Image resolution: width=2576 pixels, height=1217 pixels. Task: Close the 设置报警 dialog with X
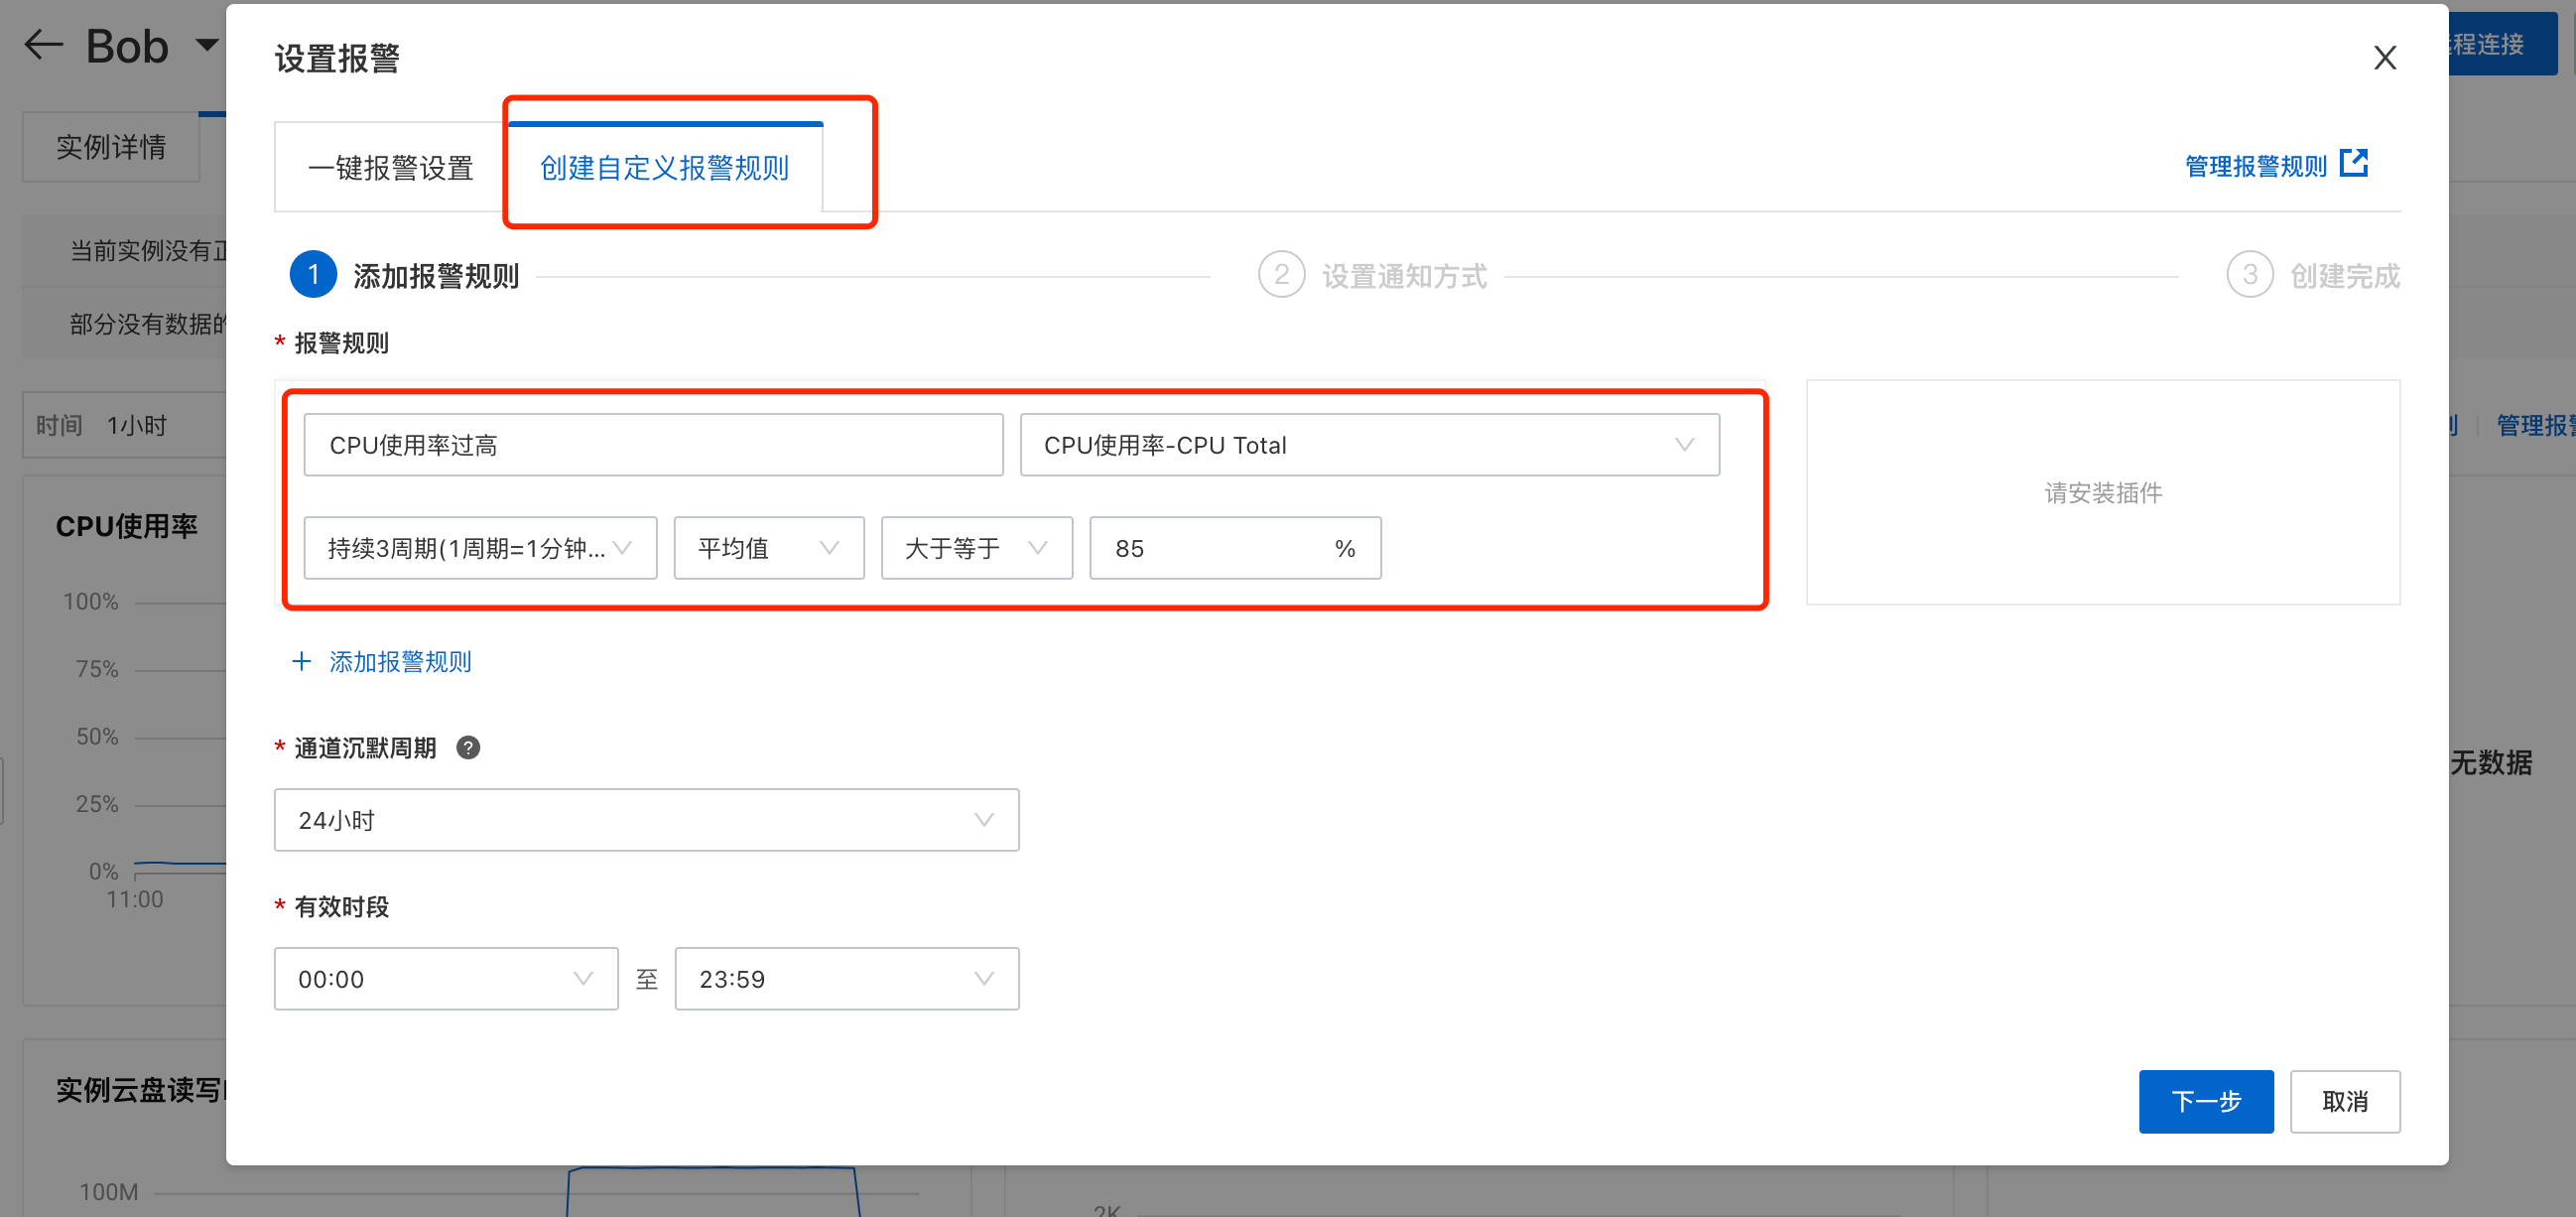point(2384,58)
